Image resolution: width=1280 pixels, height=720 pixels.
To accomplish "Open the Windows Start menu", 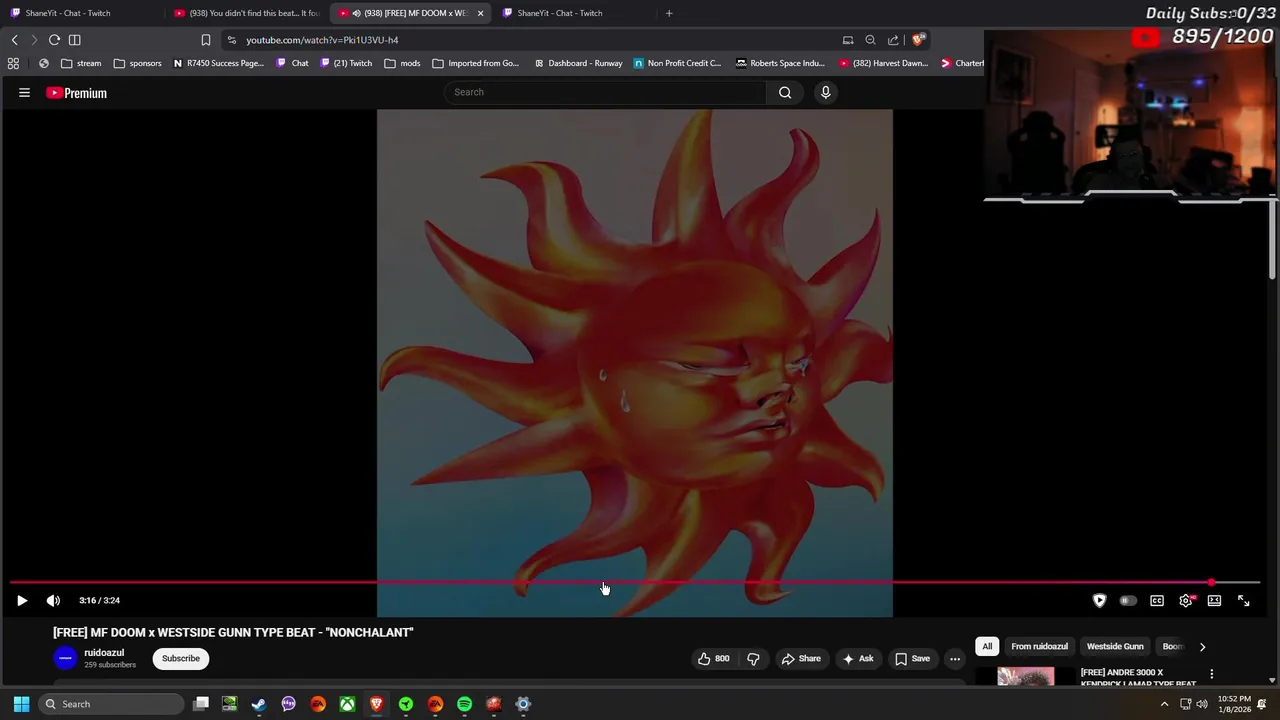I will [x=21, y=704].
